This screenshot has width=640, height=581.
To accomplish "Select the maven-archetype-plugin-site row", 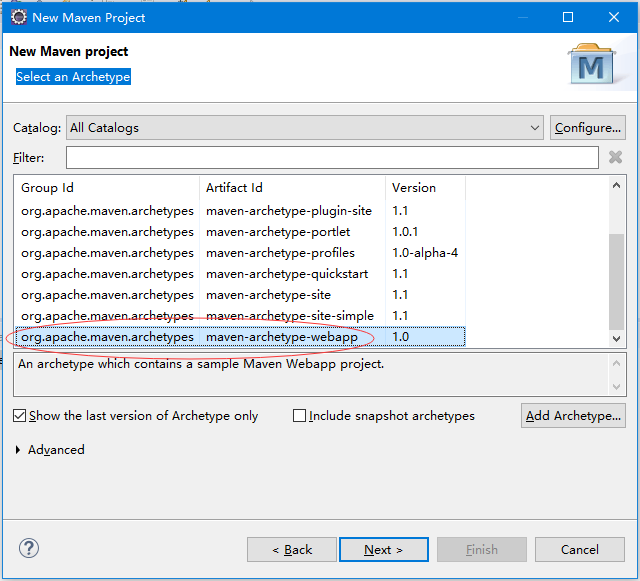I will (x=240, y=211).
